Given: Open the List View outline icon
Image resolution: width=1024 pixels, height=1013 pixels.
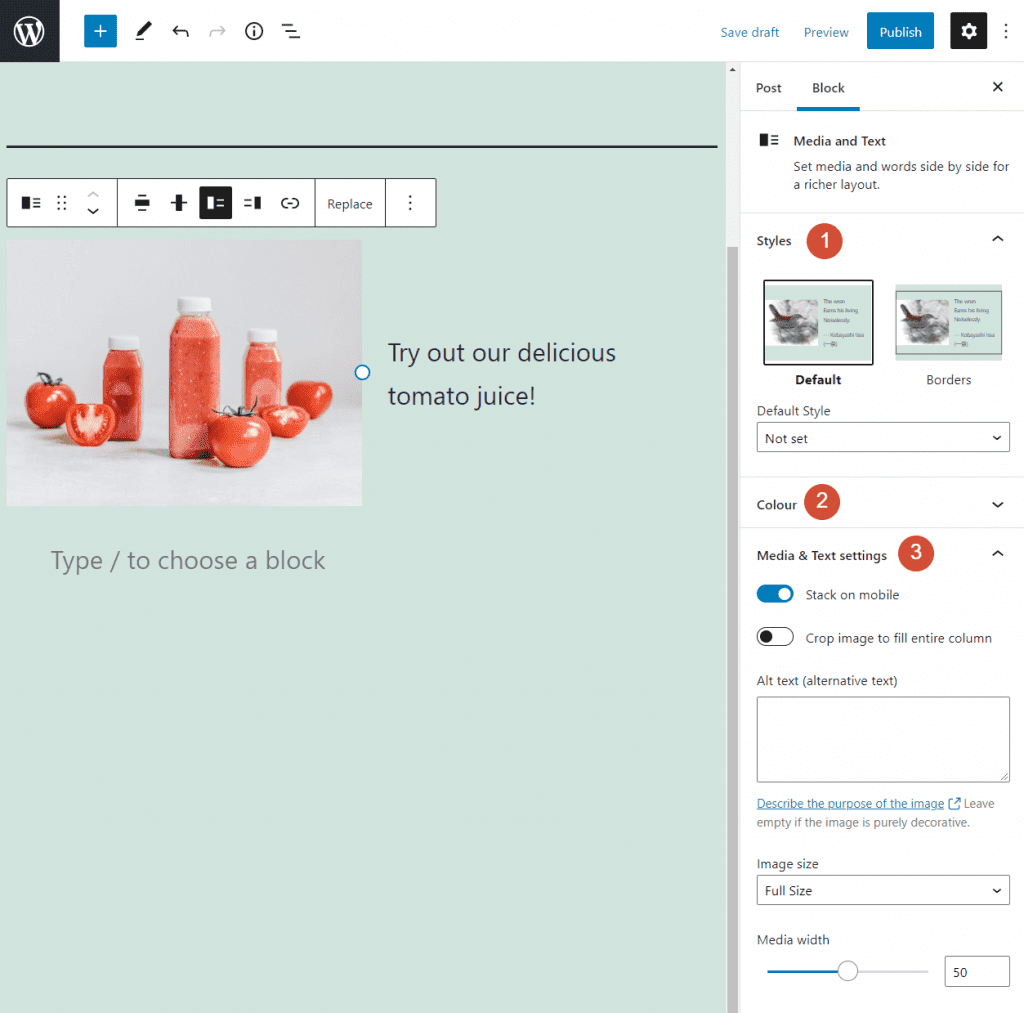Looking at the screenshot, I should click(x=291, y=31).
